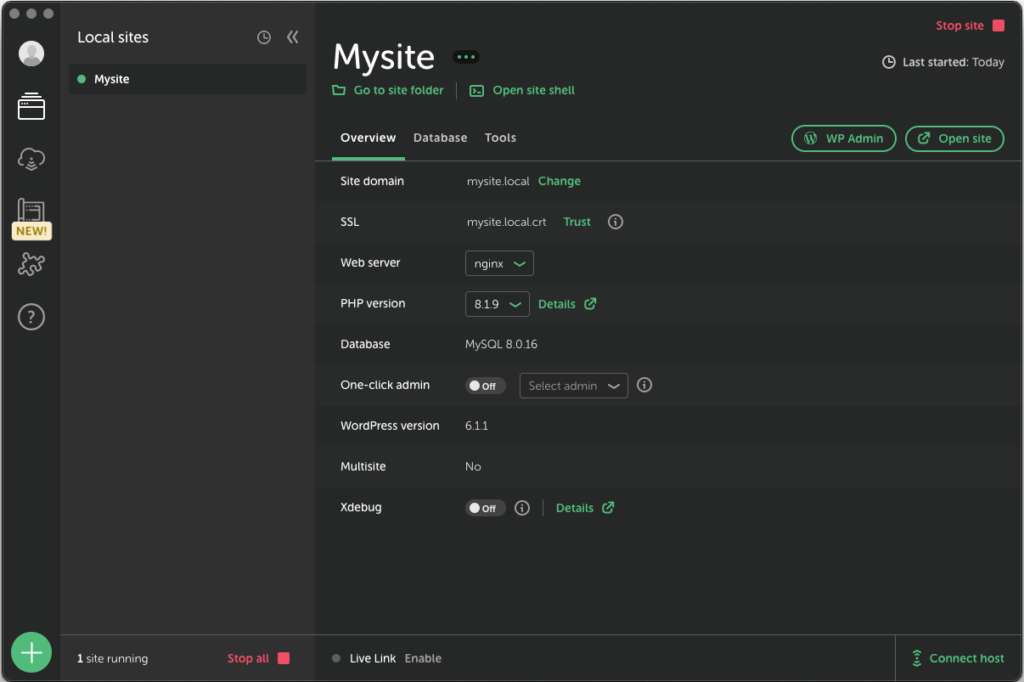Image resolution: width=1024 pixels, height=682 pixels.
Task: Click the Mysite page title
Action: [384, 57]
